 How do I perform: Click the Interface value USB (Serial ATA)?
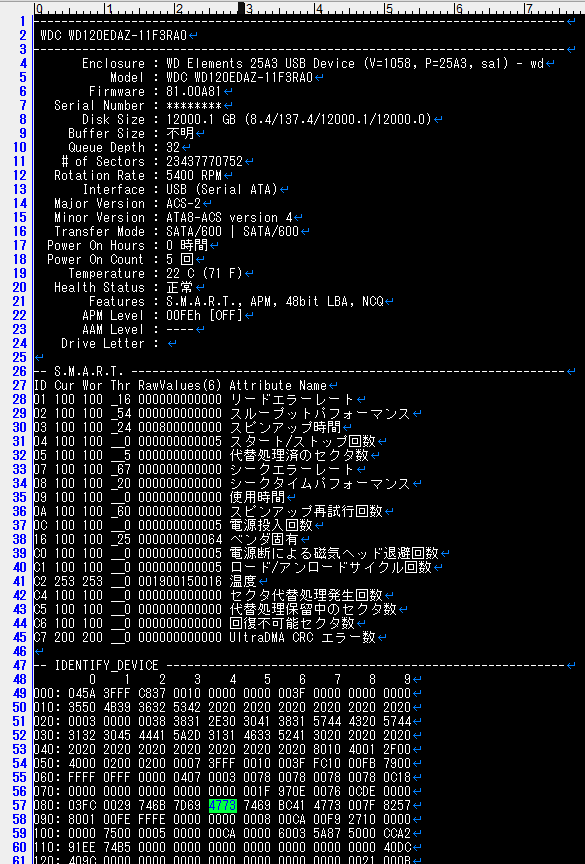[x=222, y=190]
